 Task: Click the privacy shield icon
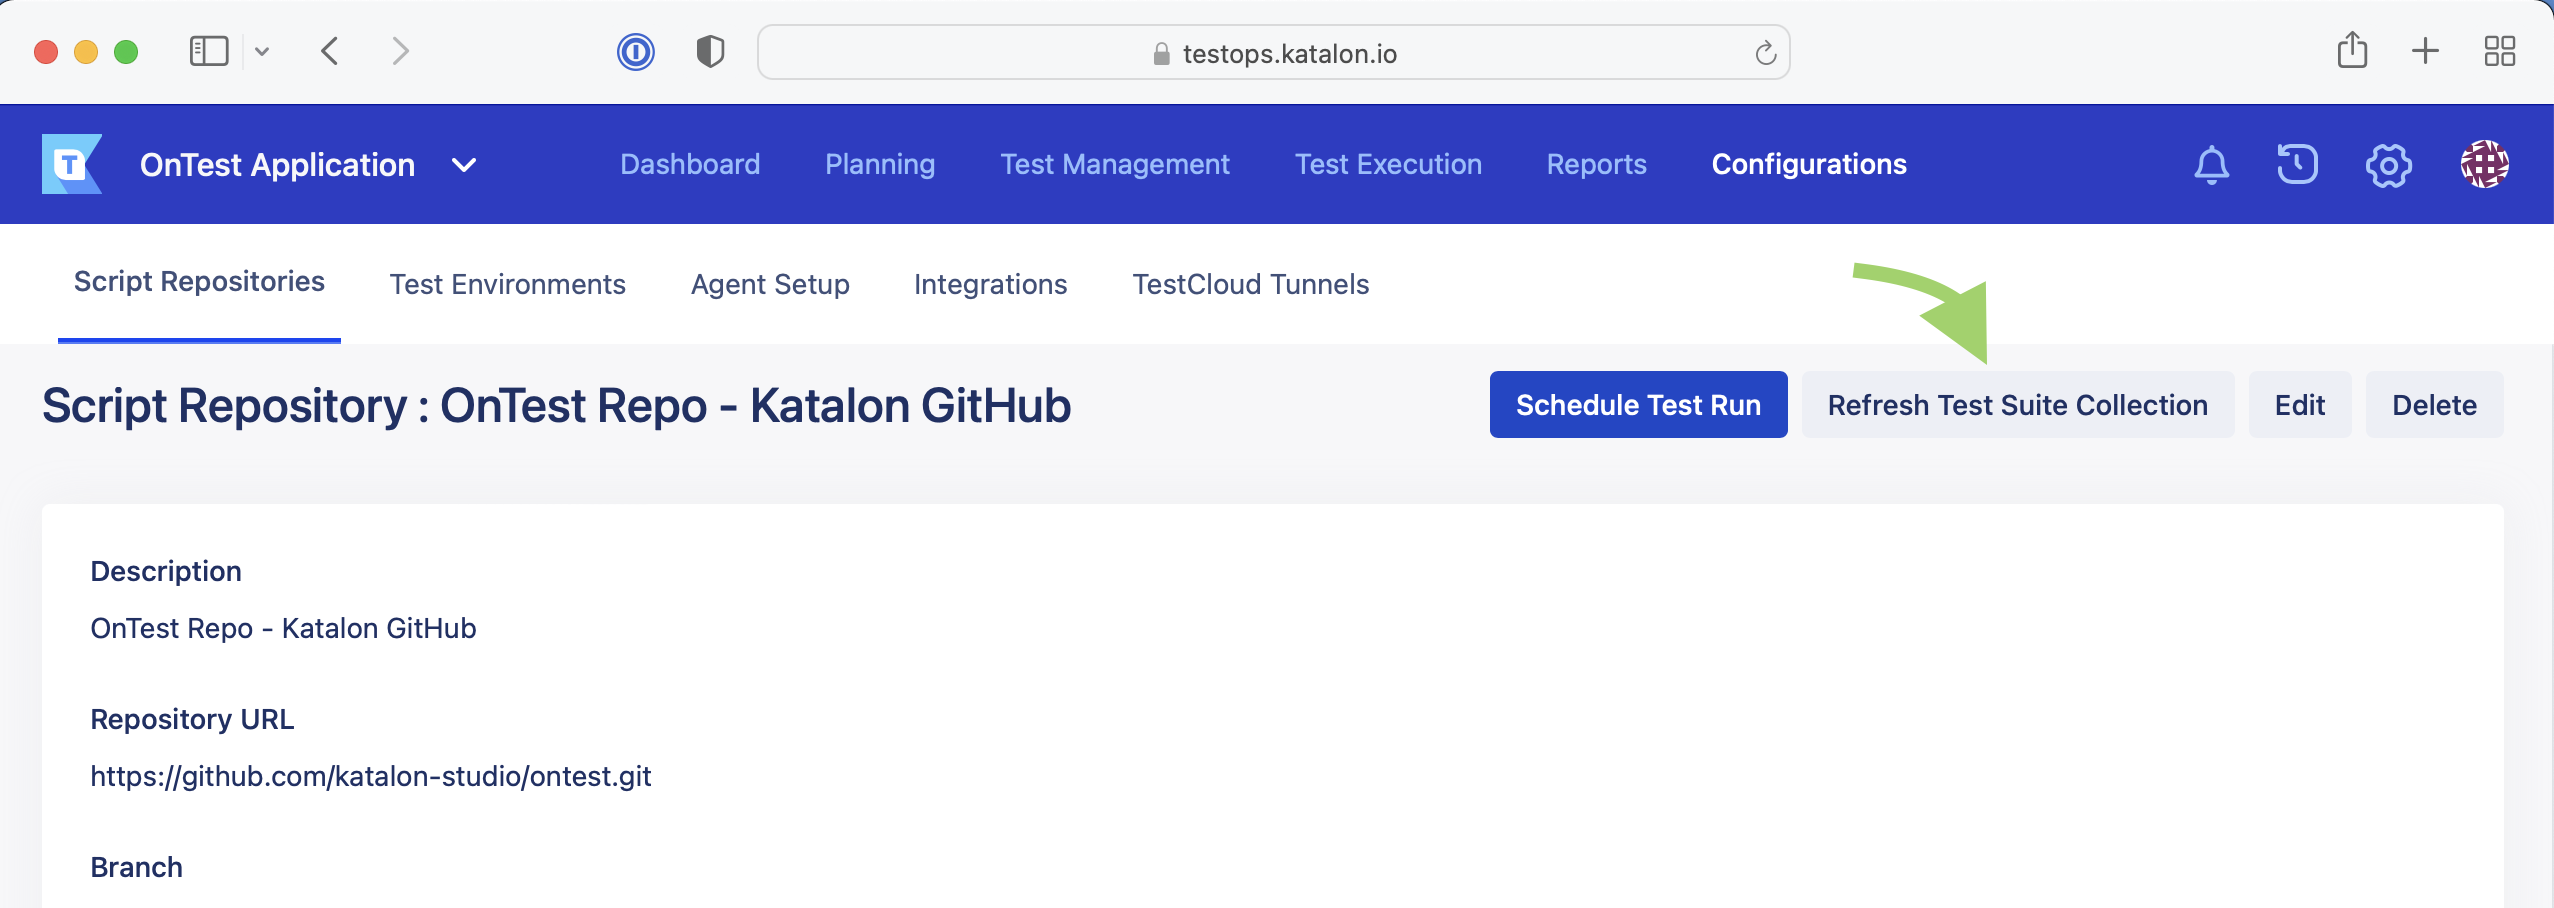710,51
